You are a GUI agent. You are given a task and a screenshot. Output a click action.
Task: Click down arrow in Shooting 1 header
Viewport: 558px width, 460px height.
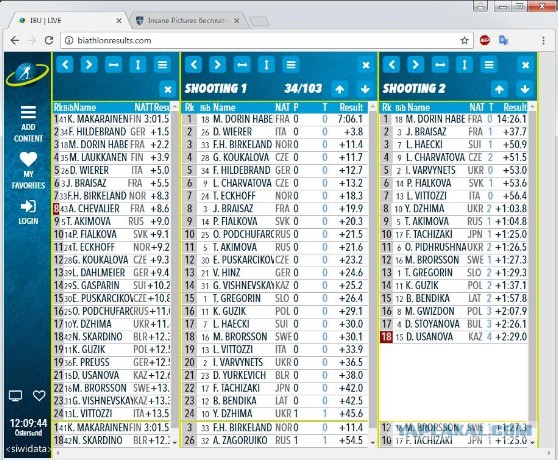[365, 89]
